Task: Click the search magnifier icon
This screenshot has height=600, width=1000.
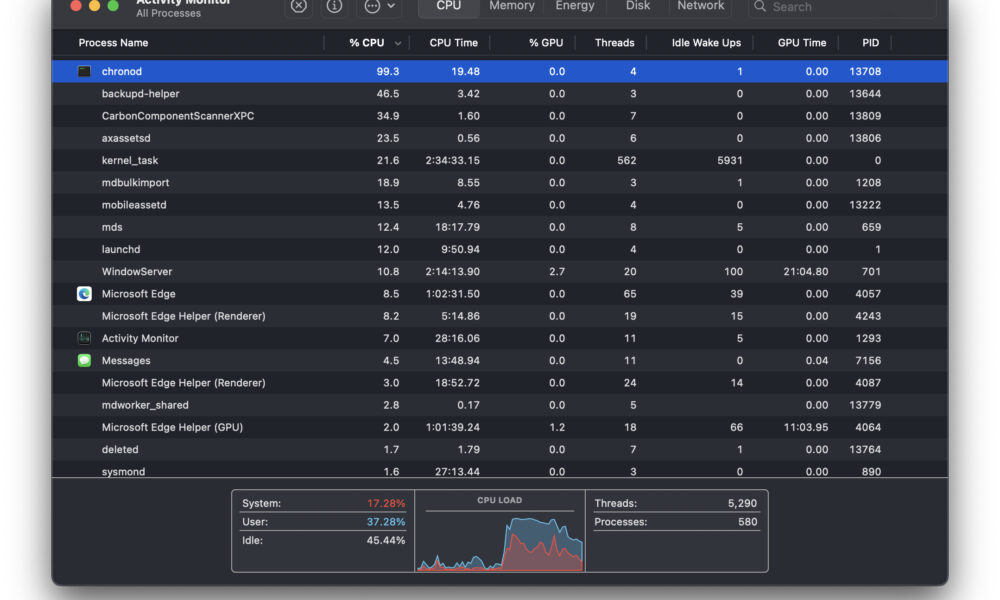Action: tap(760, 6)
